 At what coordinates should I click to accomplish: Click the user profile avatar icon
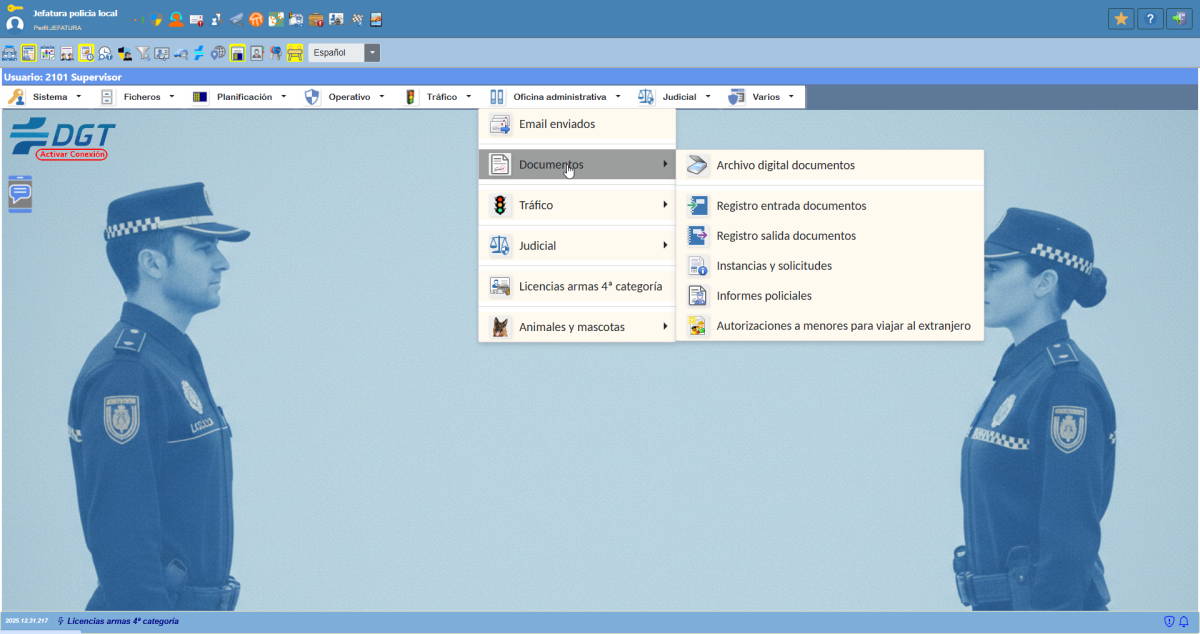coord(15,23)
